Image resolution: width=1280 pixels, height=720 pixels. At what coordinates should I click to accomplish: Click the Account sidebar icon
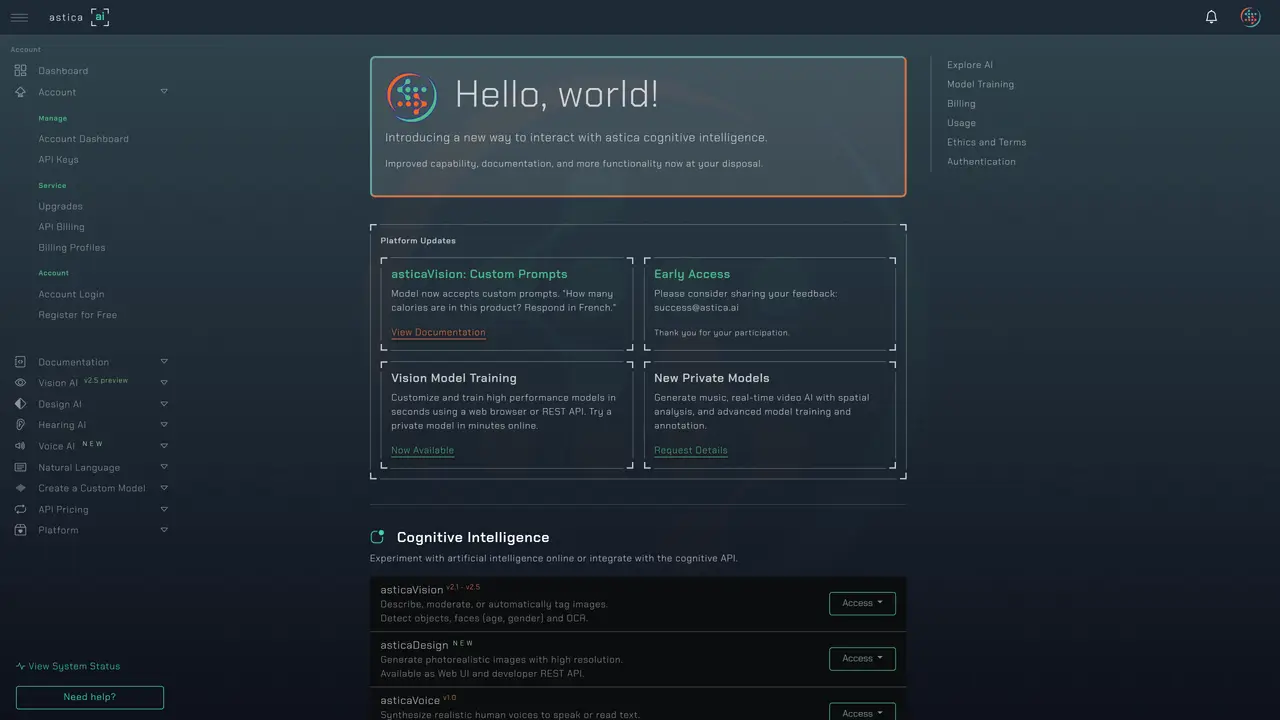coord(20,92)
